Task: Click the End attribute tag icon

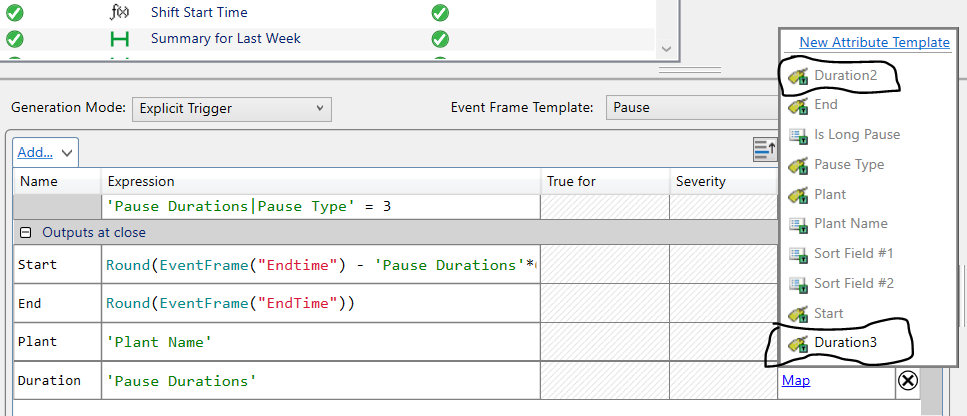Action: 798,105
